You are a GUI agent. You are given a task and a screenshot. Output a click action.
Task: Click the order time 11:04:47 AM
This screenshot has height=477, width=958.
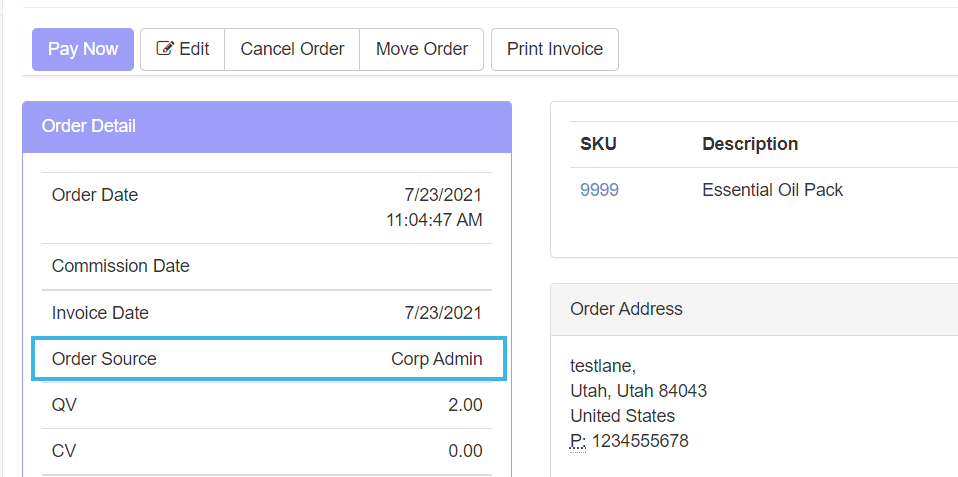click(x=434, y=220)
